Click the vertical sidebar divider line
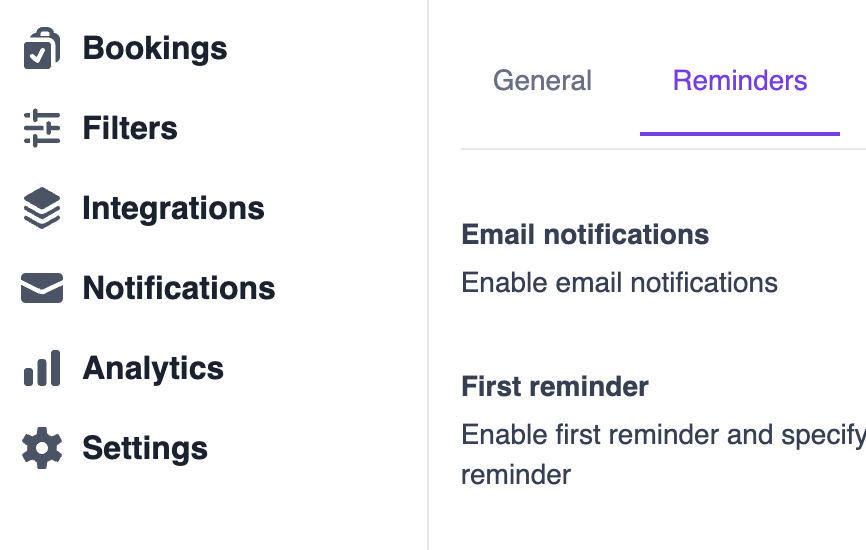Image resolution: width=866 pixels, height=550 pixels. click(x=428, y=300)
